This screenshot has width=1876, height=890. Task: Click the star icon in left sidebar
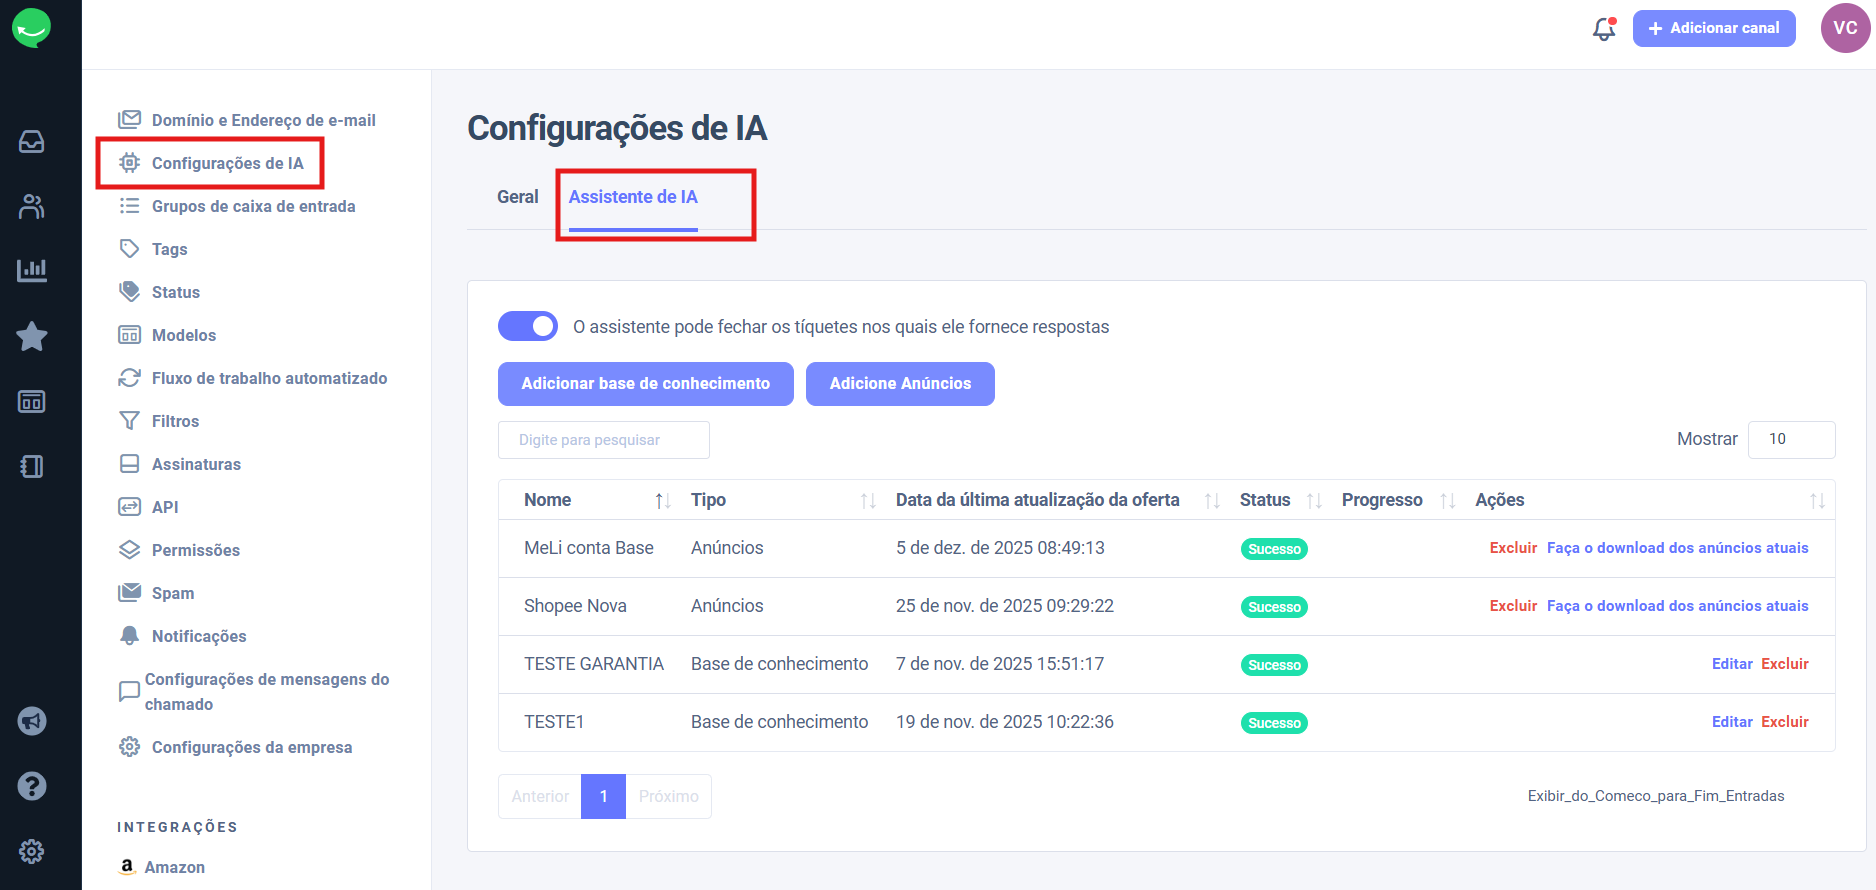click(x=31, y=336)
